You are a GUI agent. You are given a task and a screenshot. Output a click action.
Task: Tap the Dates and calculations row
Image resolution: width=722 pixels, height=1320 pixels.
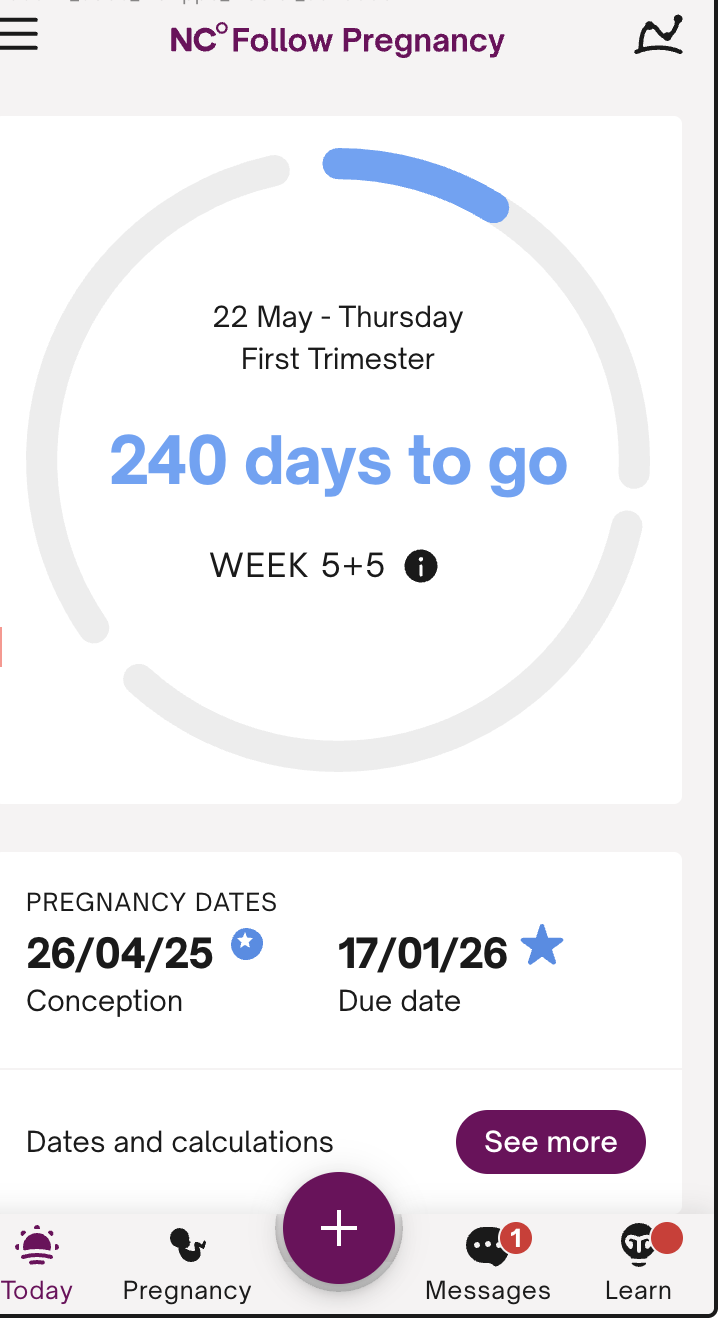pos(180,1142)
